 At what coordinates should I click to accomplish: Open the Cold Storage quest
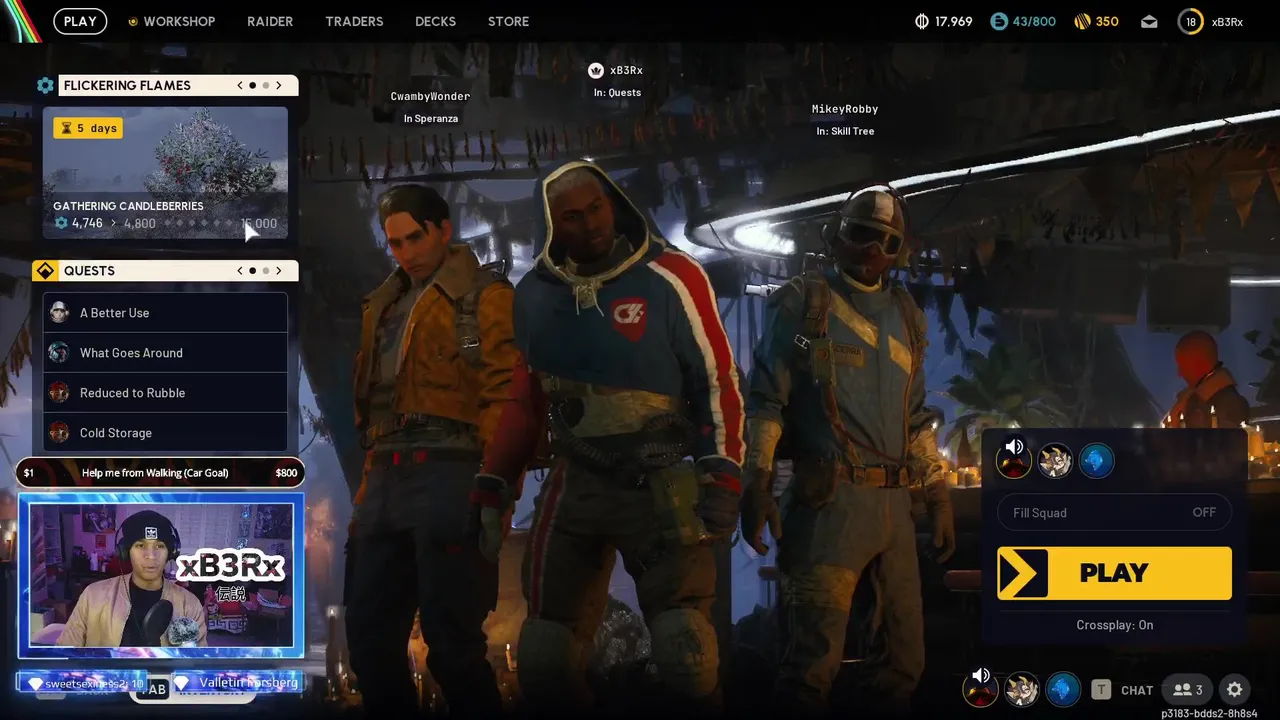[165, 433]
